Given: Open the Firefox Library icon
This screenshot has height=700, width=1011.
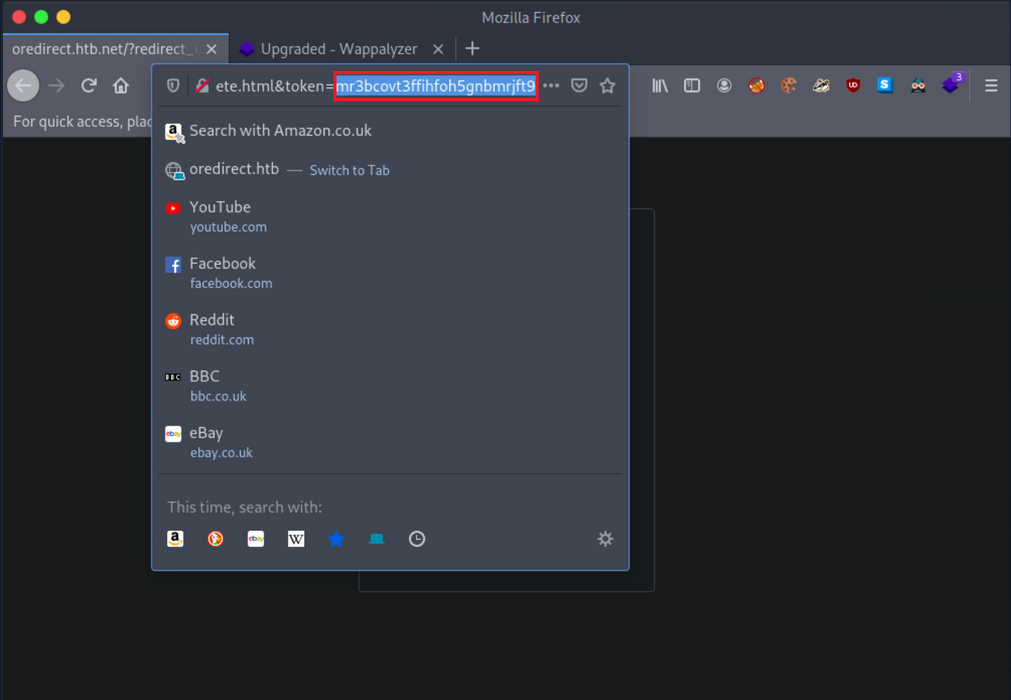Looking at the screenshot, I should click(660, 86).
